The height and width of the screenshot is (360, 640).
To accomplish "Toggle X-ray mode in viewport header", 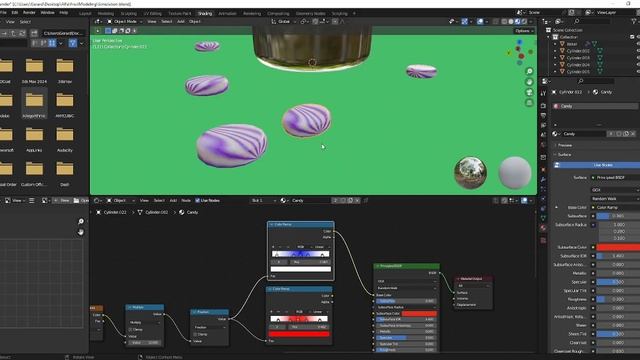I will pyautogui.click(x=496, y=21).
